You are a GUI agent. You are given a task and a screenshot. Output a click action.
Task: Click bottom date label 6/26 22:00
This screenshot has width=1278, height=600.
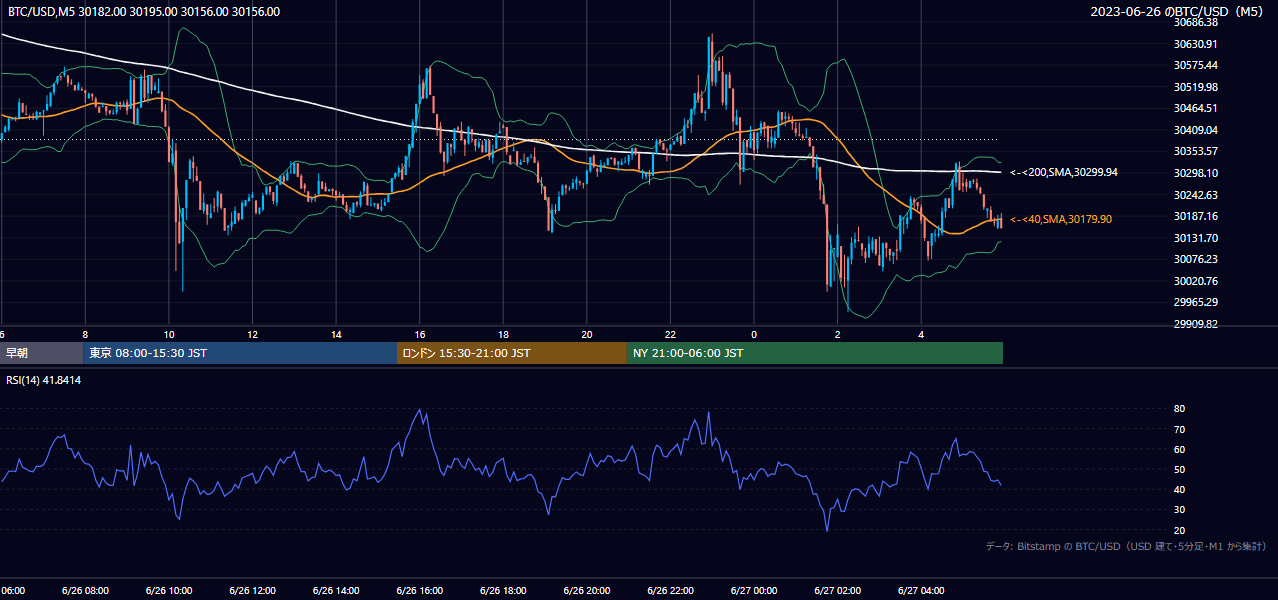(670, 591)
